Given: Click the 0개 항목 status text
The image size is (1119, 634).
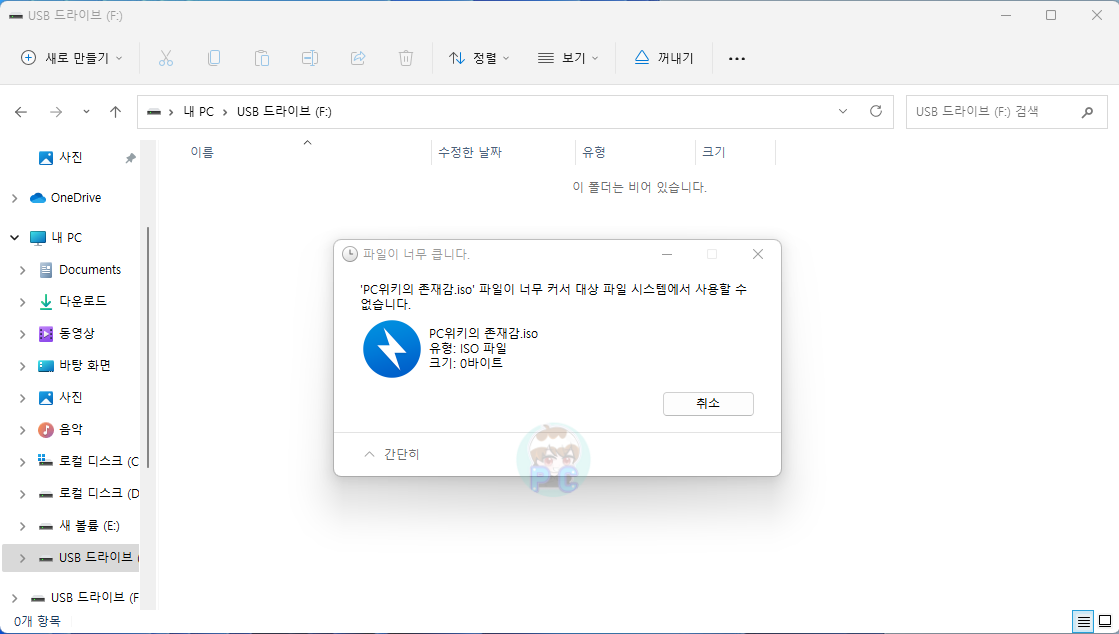Looking at the screenshot, I should [x=37, y=621].
